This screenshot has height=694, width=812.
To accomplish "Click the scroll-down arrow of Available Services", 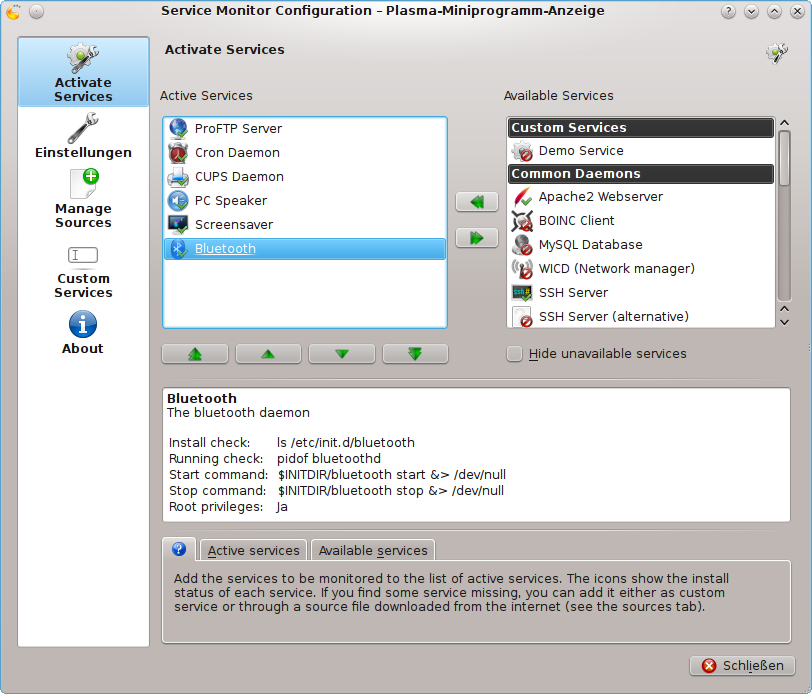I will point(783,321).
